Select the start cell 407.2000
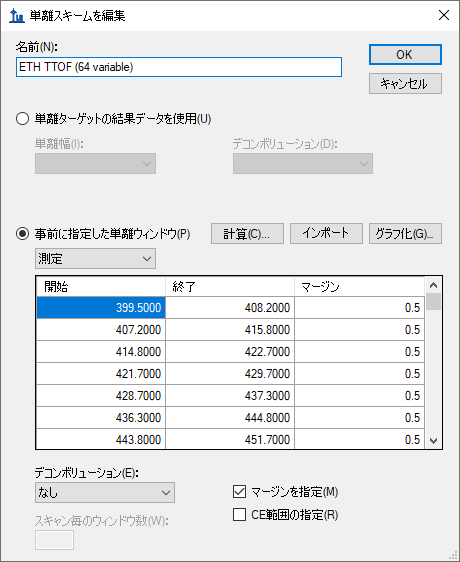Viewport: 460px width, 562px height. point(101,330)
